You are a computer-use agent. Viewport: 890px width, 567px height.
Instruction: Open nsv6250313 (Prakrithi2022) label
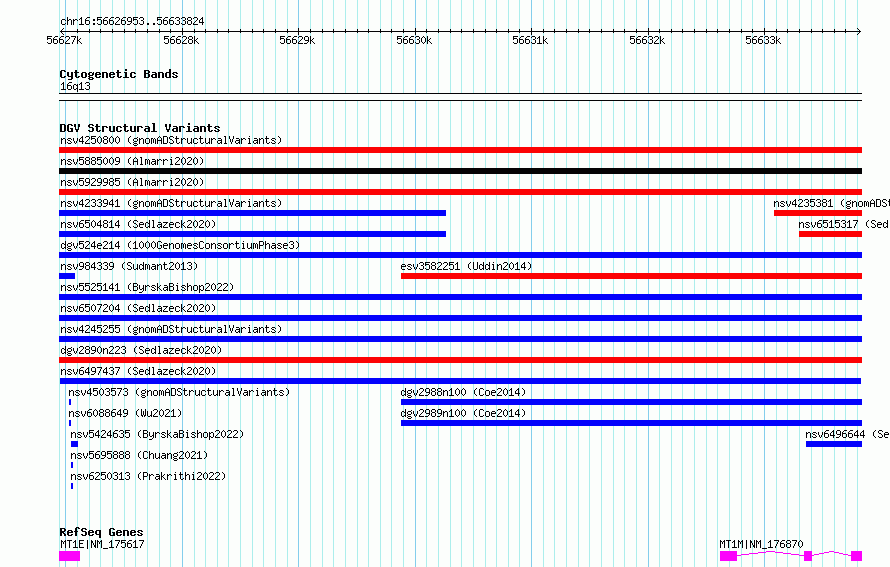(x=148, y=476)
